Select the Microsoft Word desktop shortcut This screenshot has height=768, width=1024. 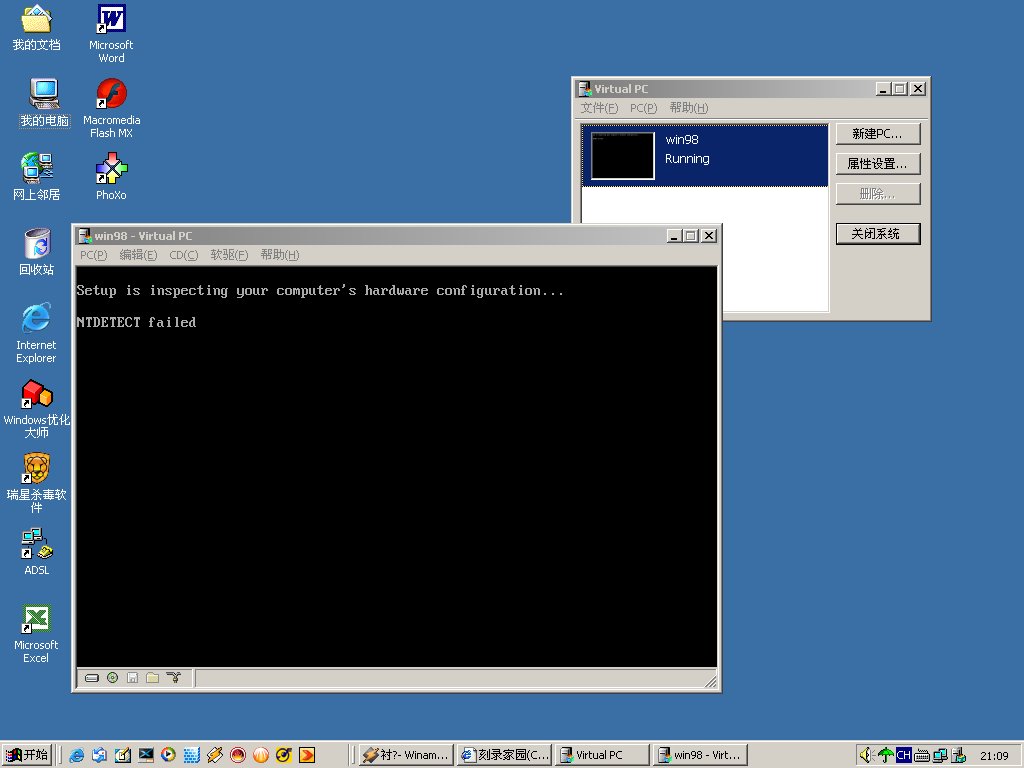pyautogui.click(x=111, y=34)
